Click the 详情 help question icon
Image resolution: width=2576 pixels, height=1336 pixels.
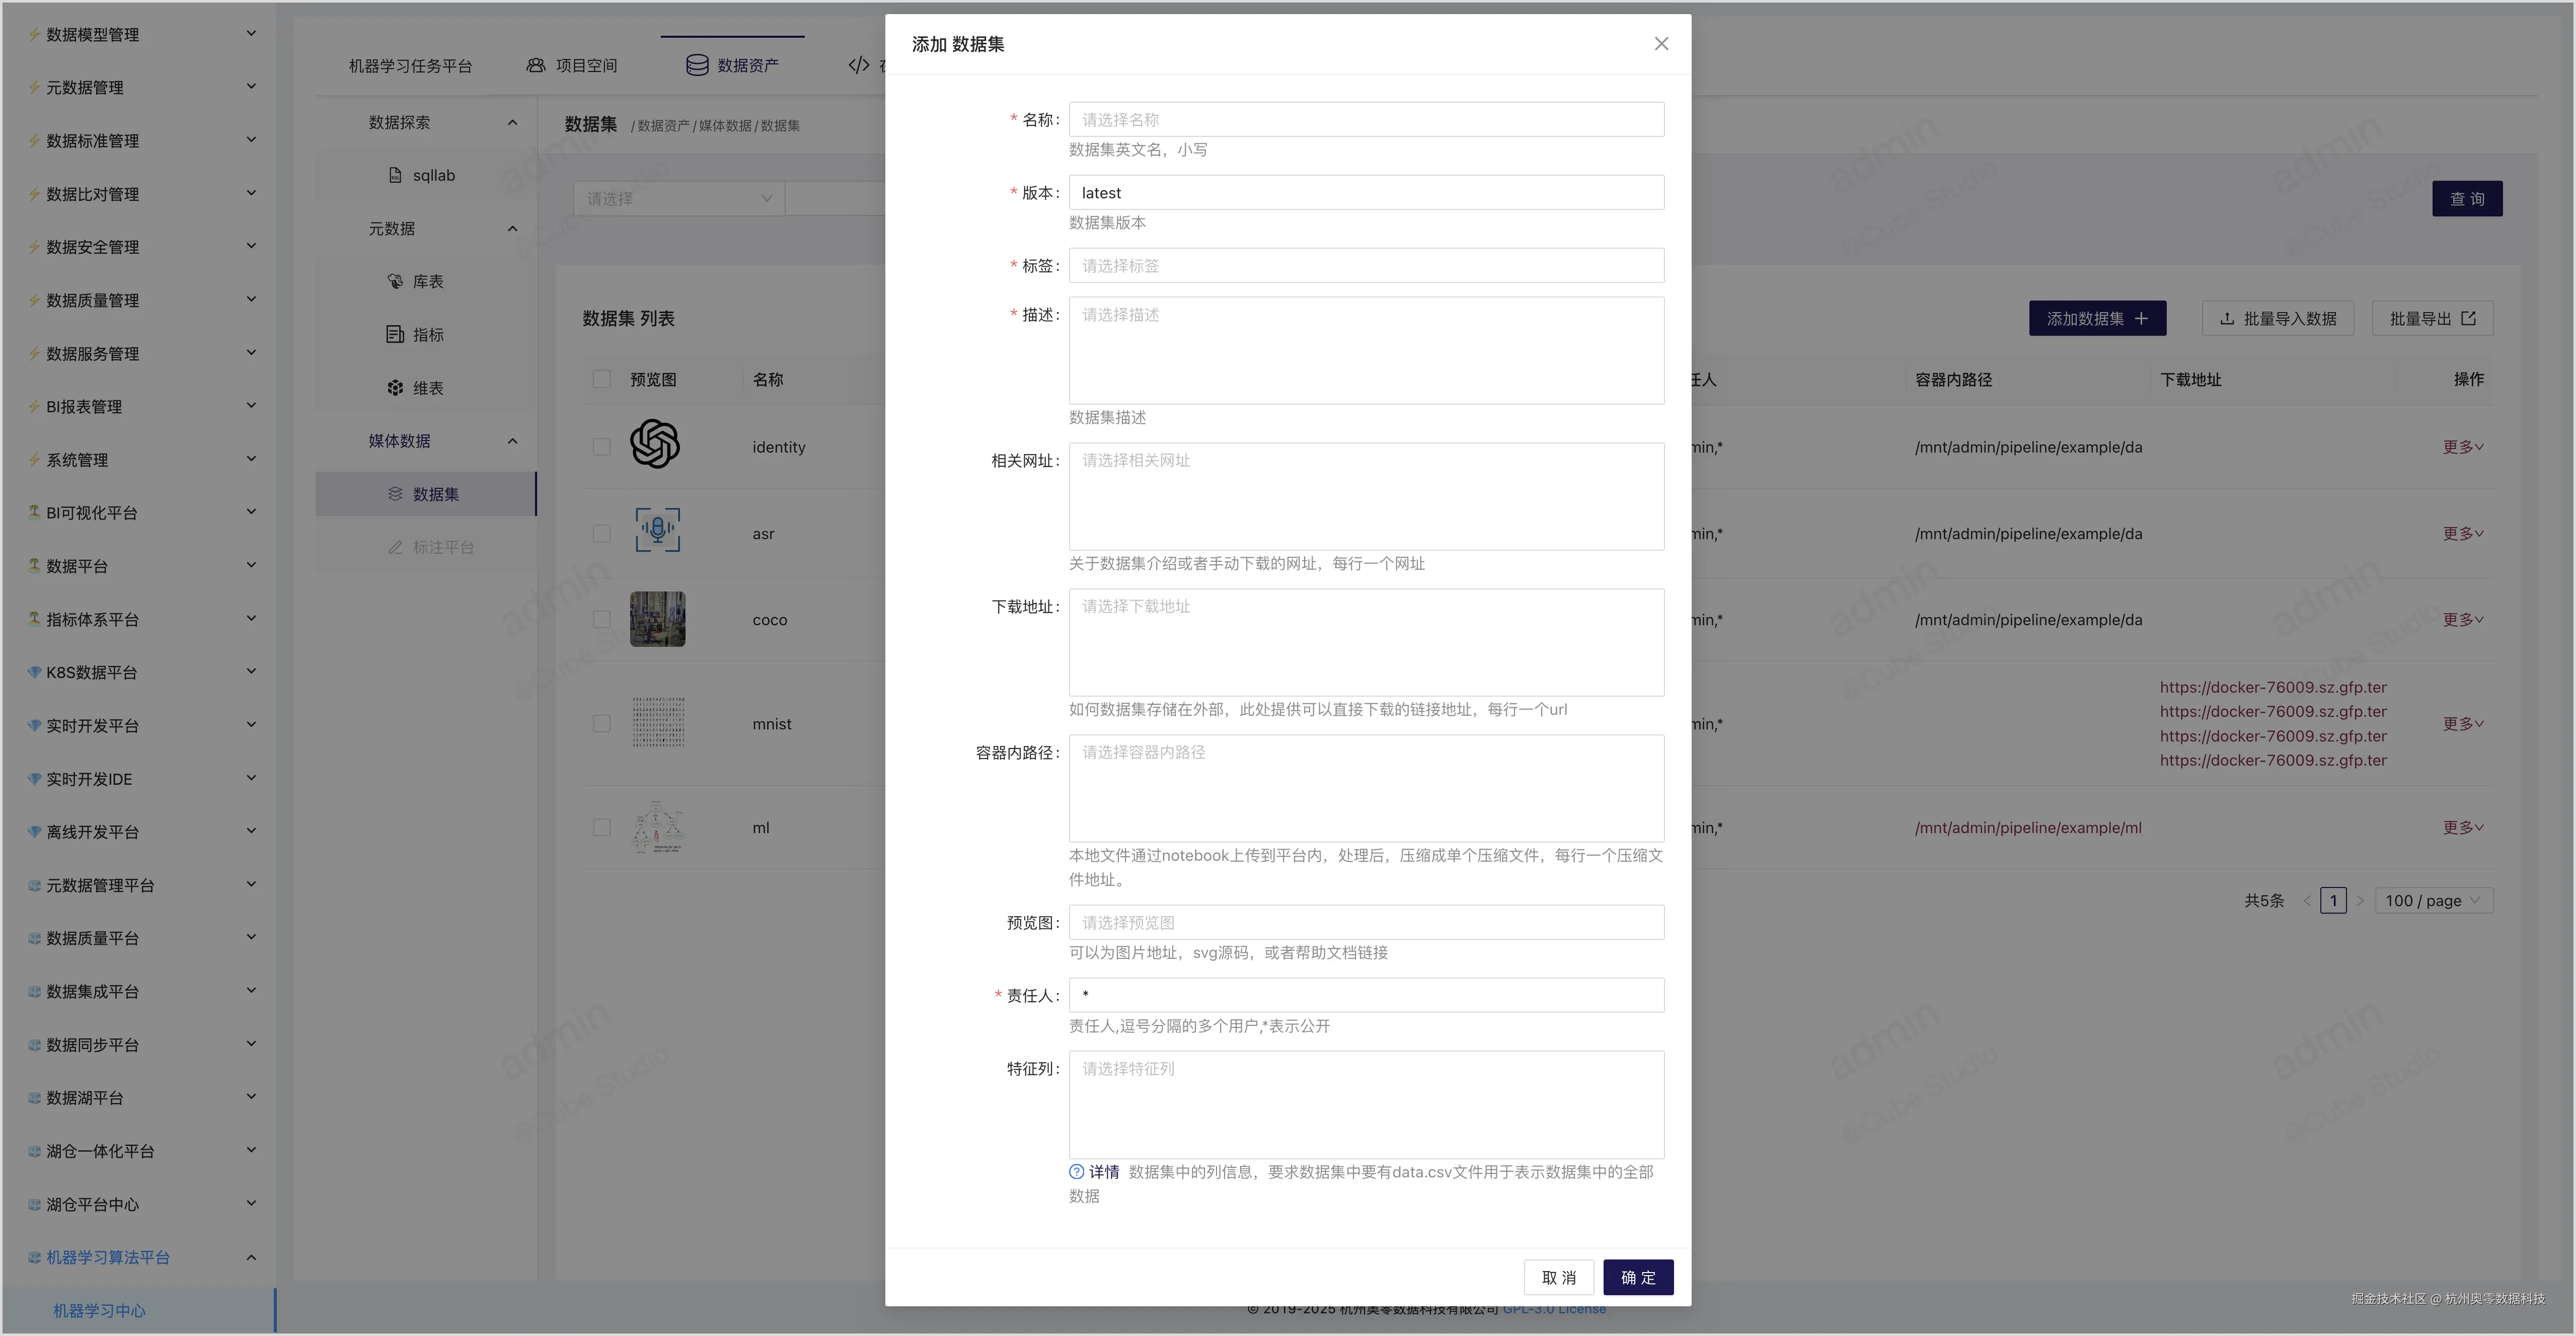1076,1172
